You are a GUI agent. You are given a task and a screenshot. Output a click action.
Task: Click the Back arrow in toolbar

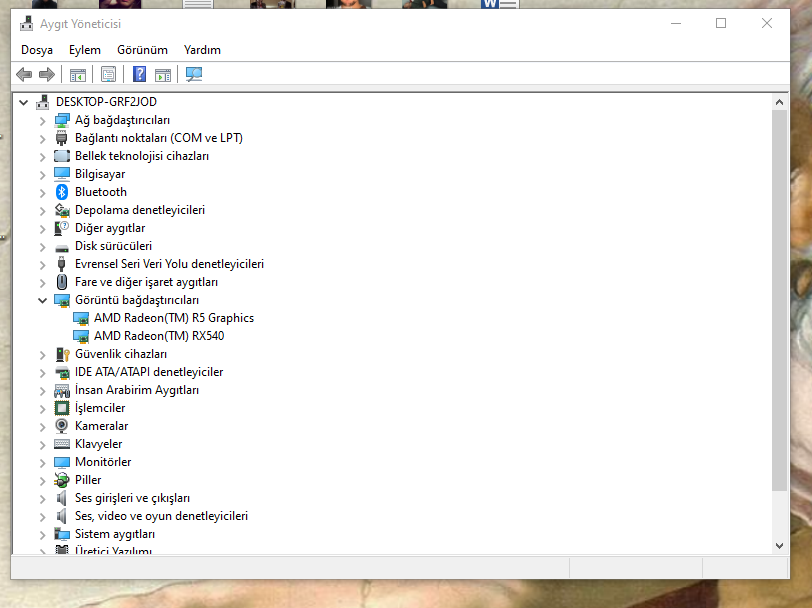[x=24, y=74]
